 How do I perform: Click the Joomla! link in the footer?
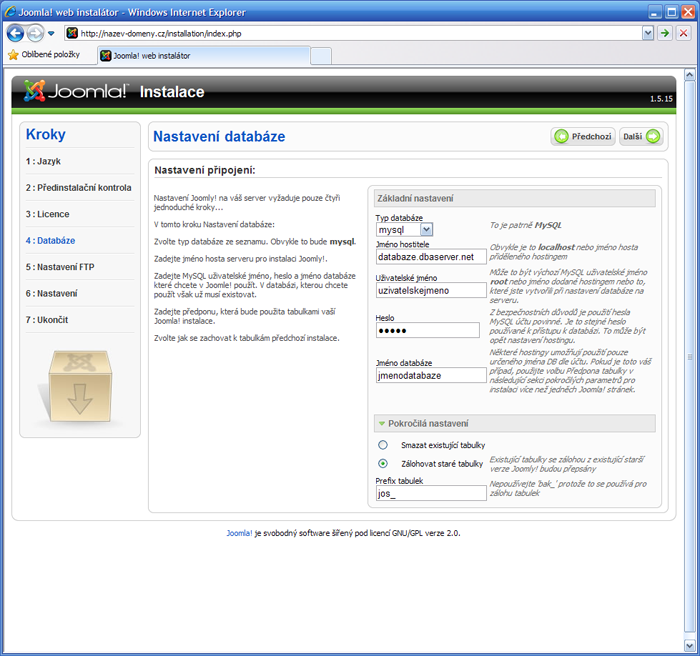point(238,533)
